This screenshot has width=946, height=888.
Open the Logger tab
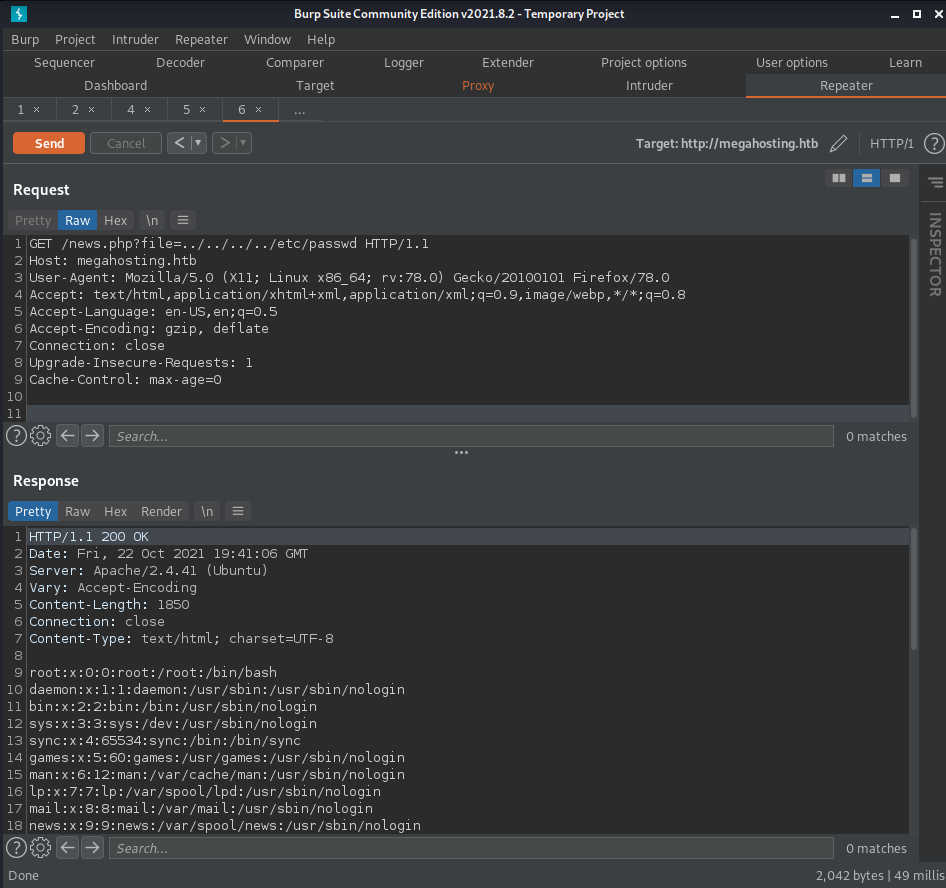(404, 63)
